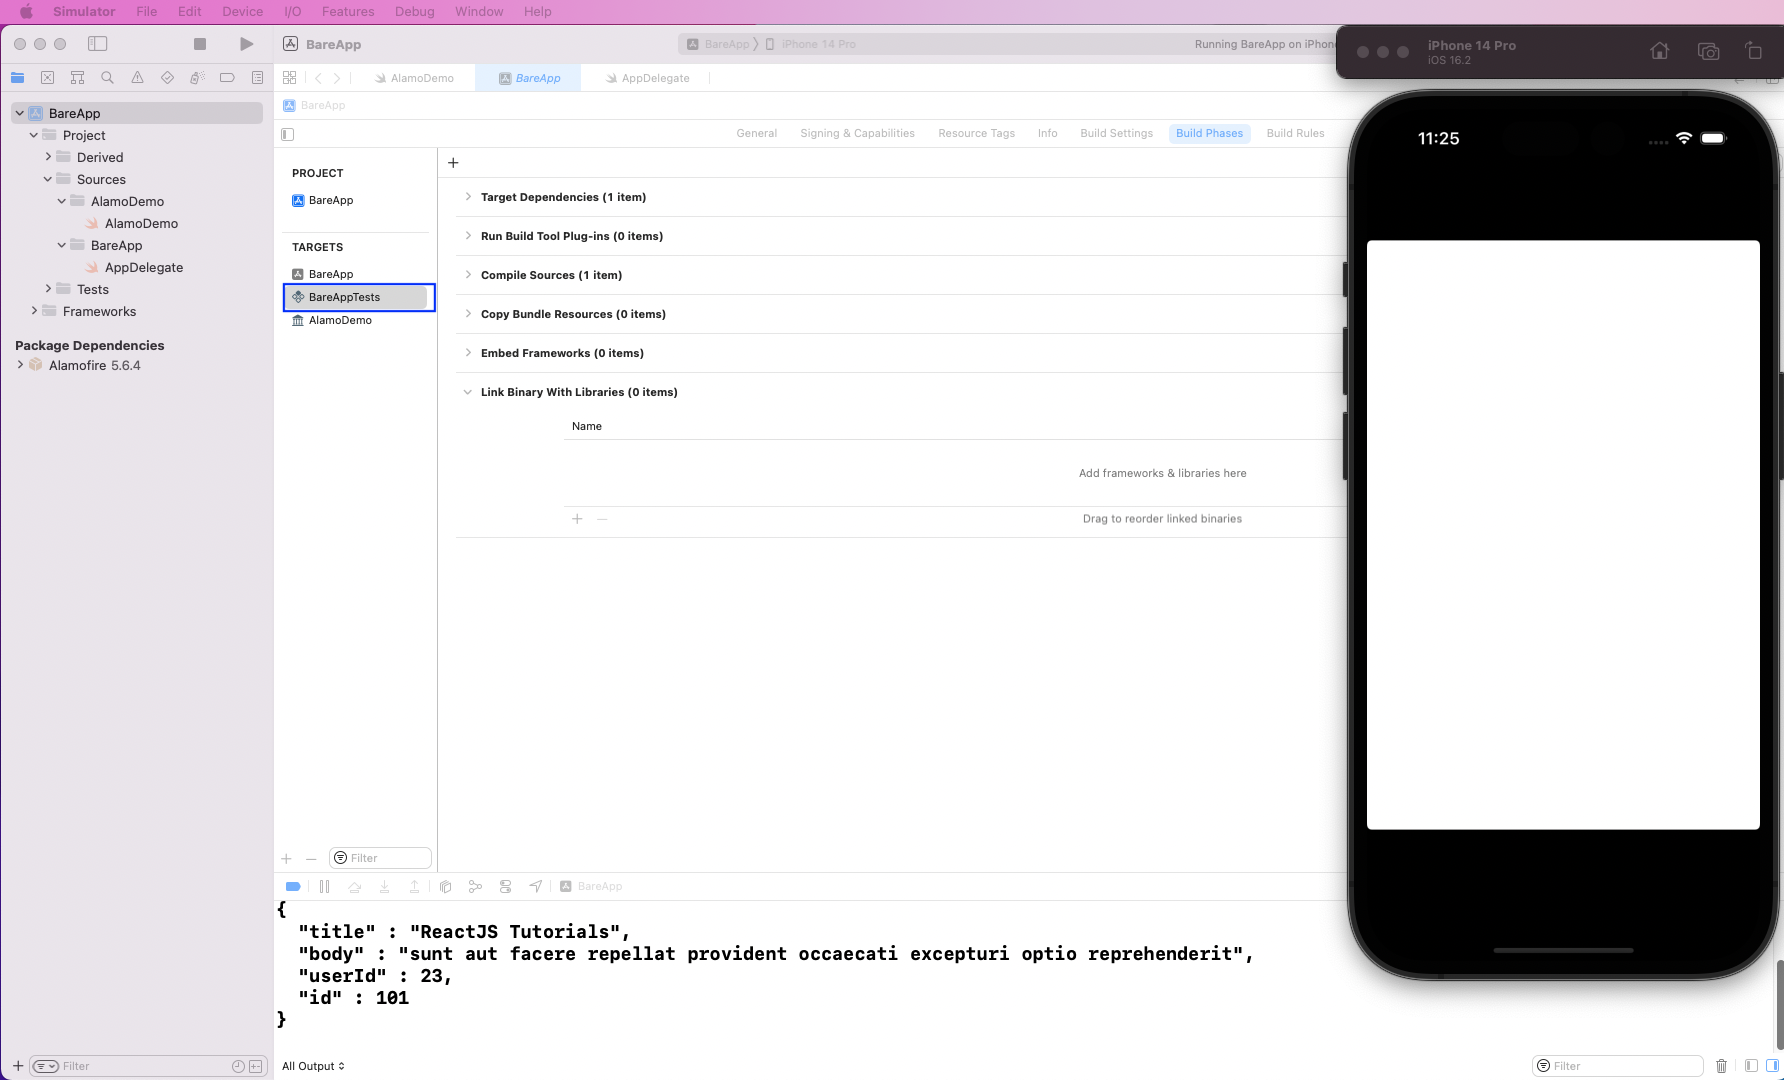This screenshot has width=1784, height=1080.
Task: Expand Copy Bundle Resources phase
Action: pyautogui.click(x=467, y=314)
